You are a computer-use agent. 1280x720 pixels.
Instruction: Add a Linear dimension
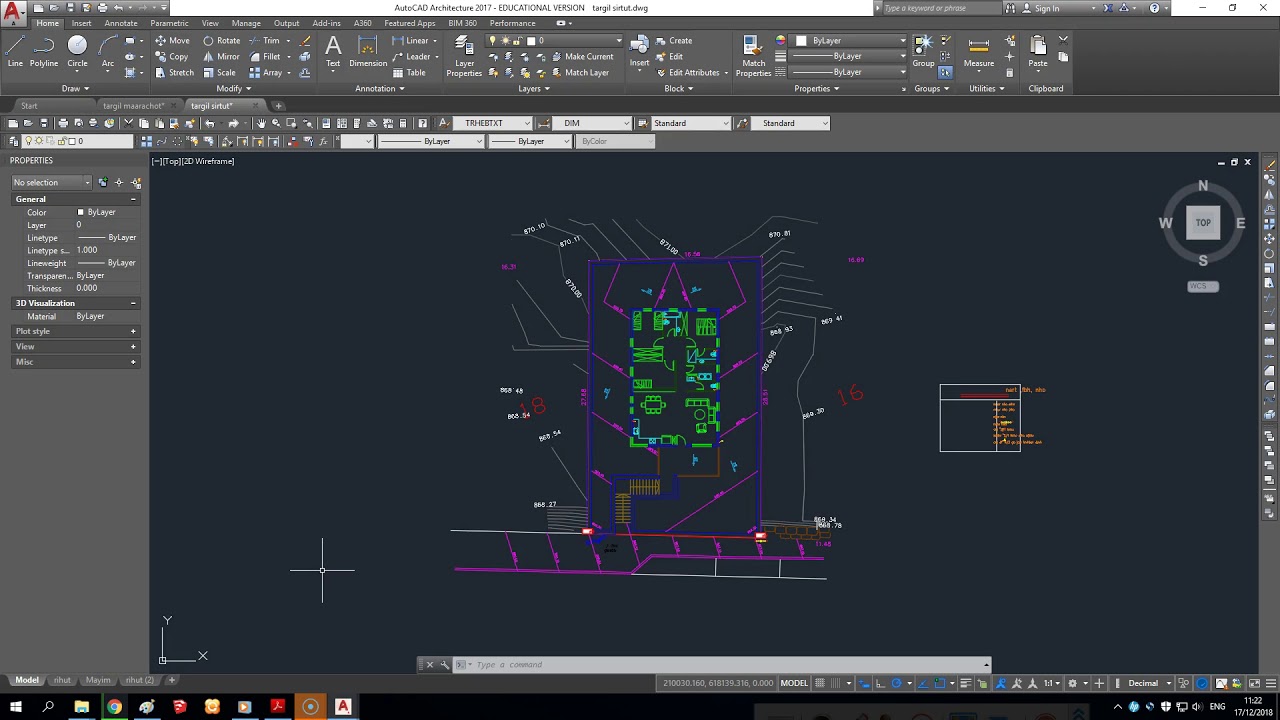[x=410, y=41]
